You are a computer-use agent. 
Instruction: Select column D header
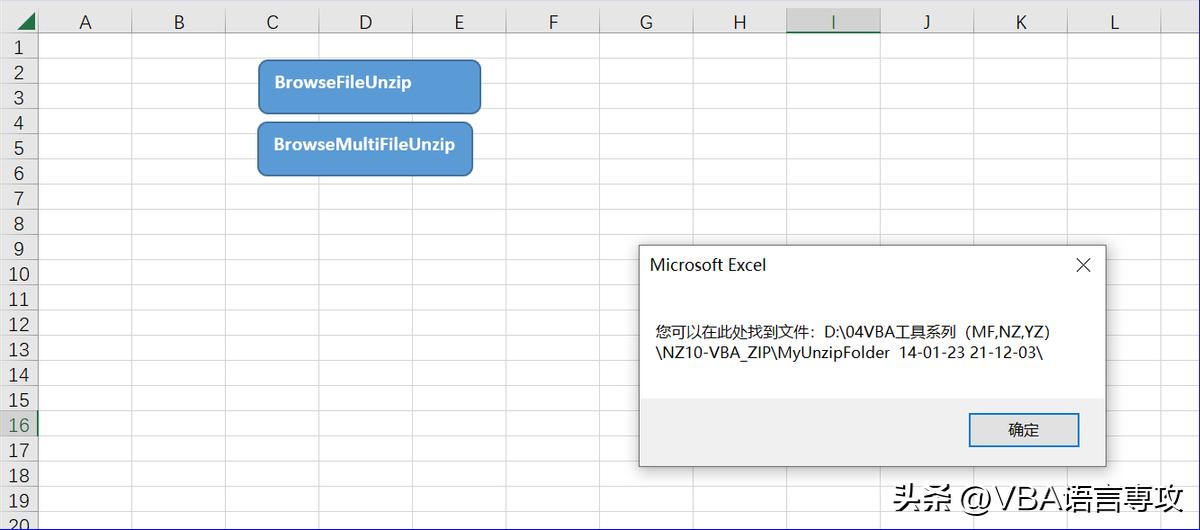[366, 22]
